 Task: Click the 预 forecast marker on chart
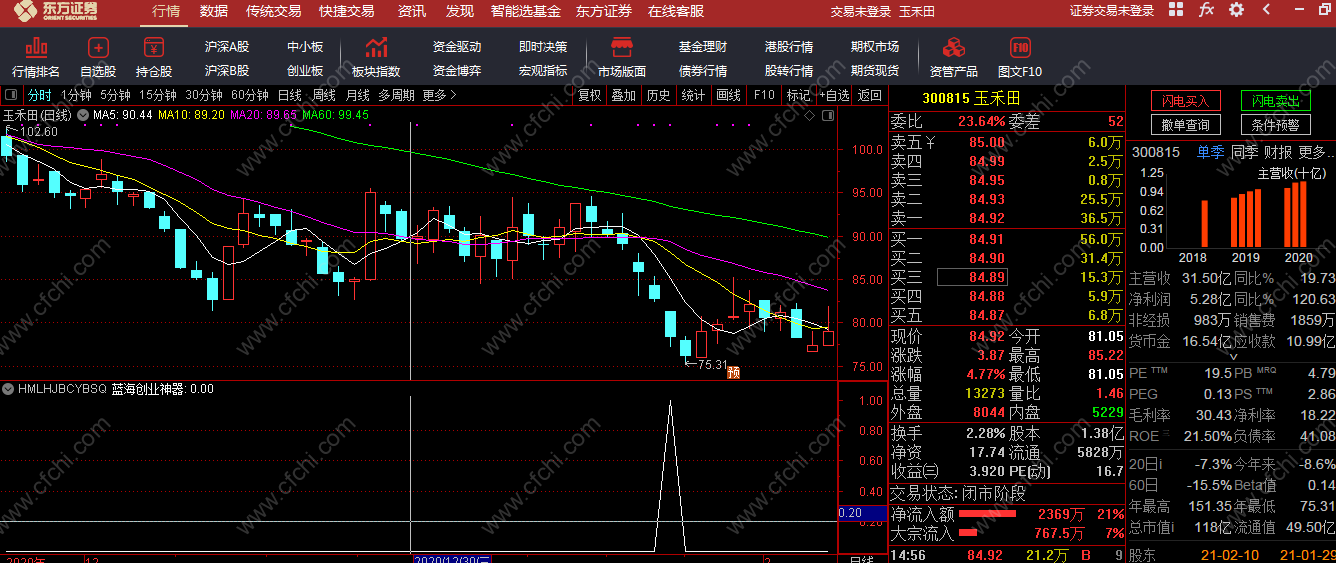pos(733,373)
